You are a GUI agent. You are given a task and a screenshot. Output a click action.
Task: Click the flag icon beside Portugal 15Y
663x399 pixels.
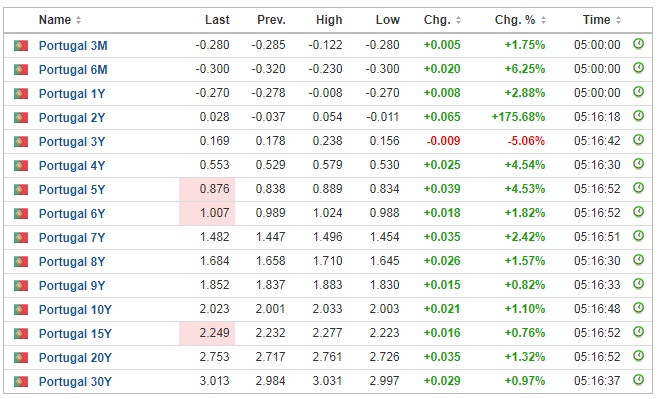21,333
